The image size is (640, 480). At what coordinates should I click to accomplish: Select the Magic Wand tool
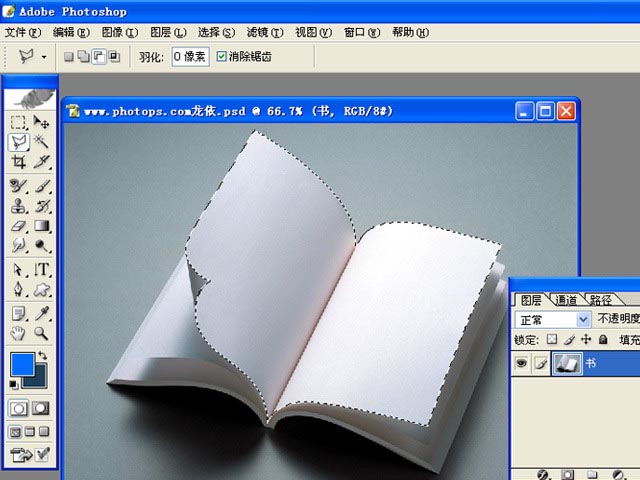pos(42,142)
